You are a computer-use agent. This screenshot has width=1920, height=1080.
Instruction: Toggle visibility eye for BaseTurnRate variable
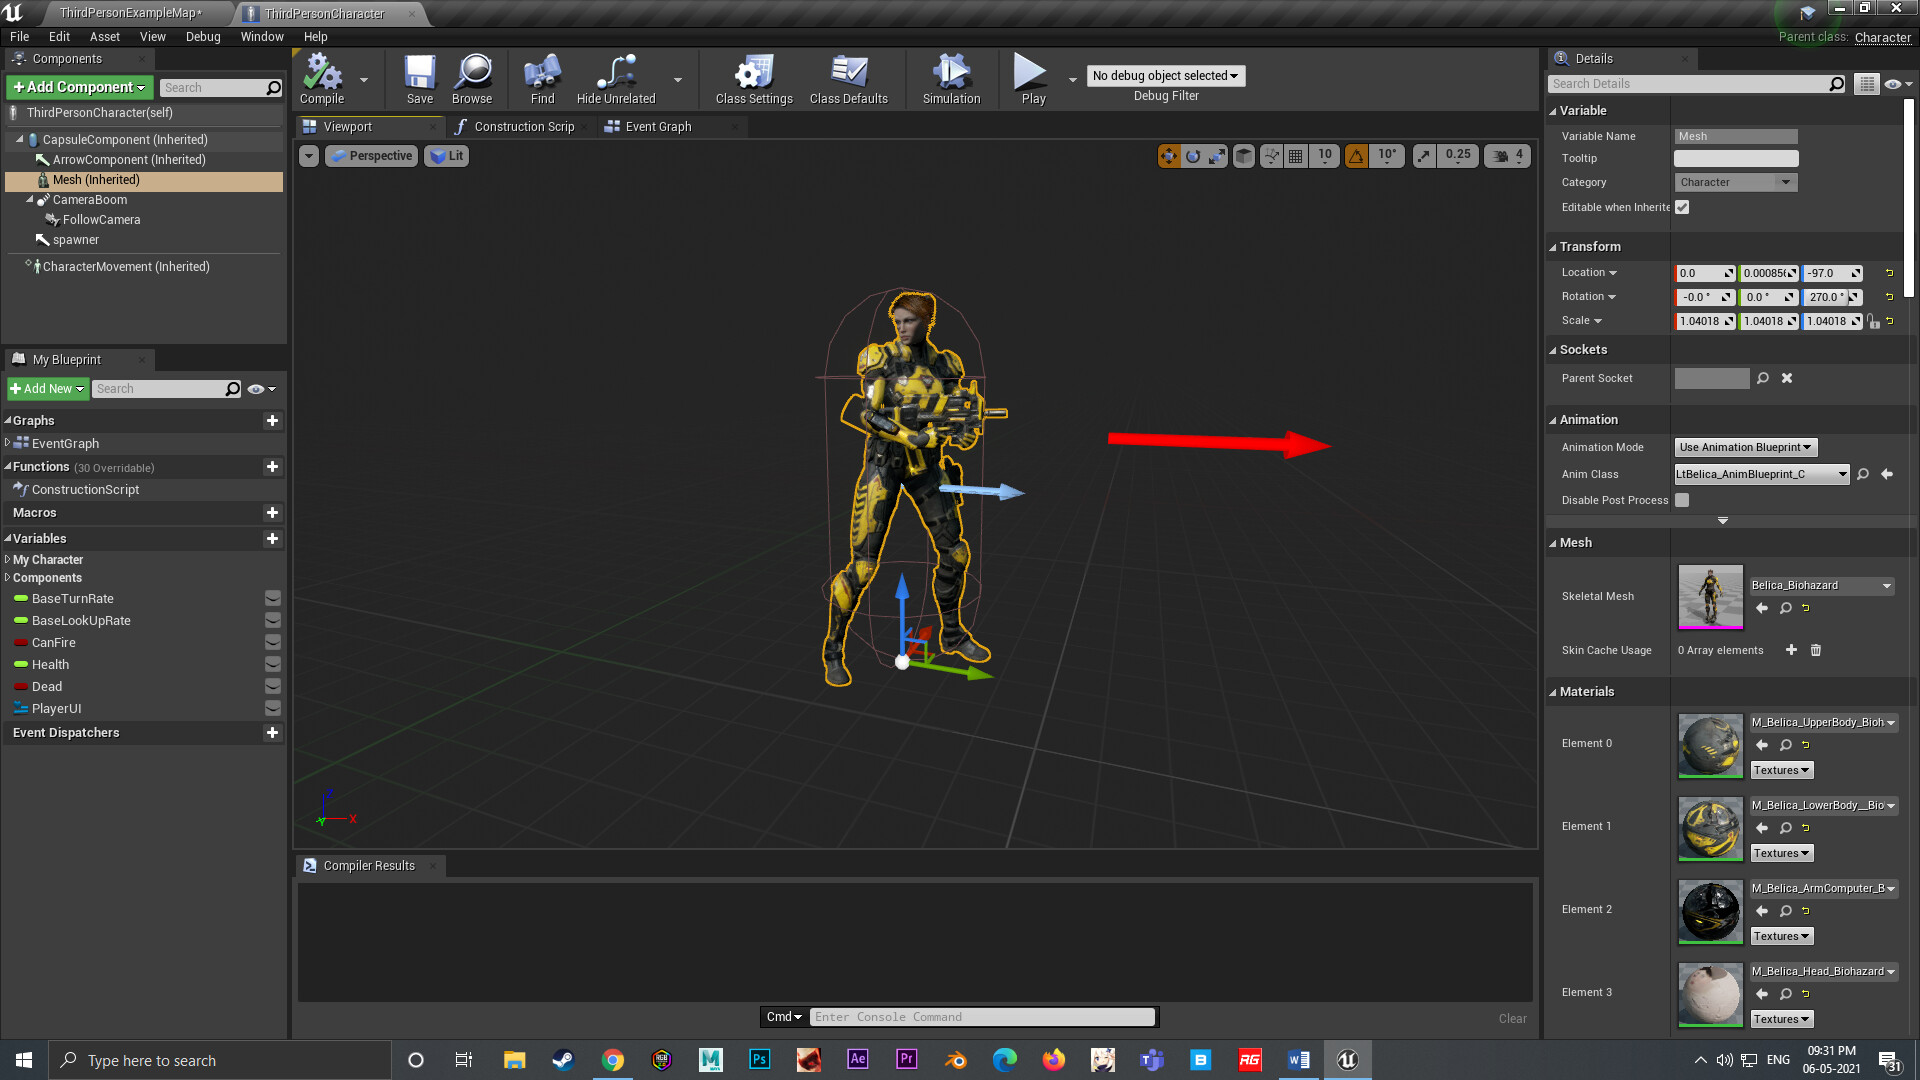click(272, 598)
